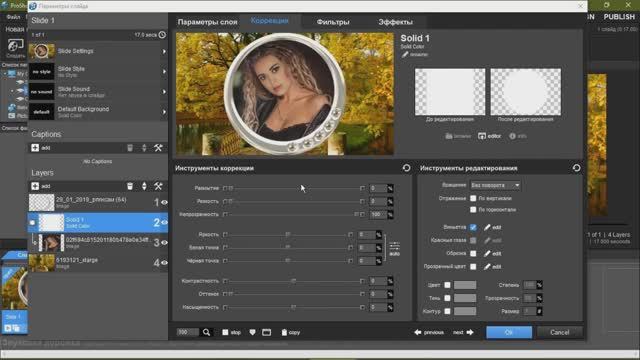Screen dimensions: 640x360
Task: Click the 'После редактирования' preview thumbnail
Action: 525,92
